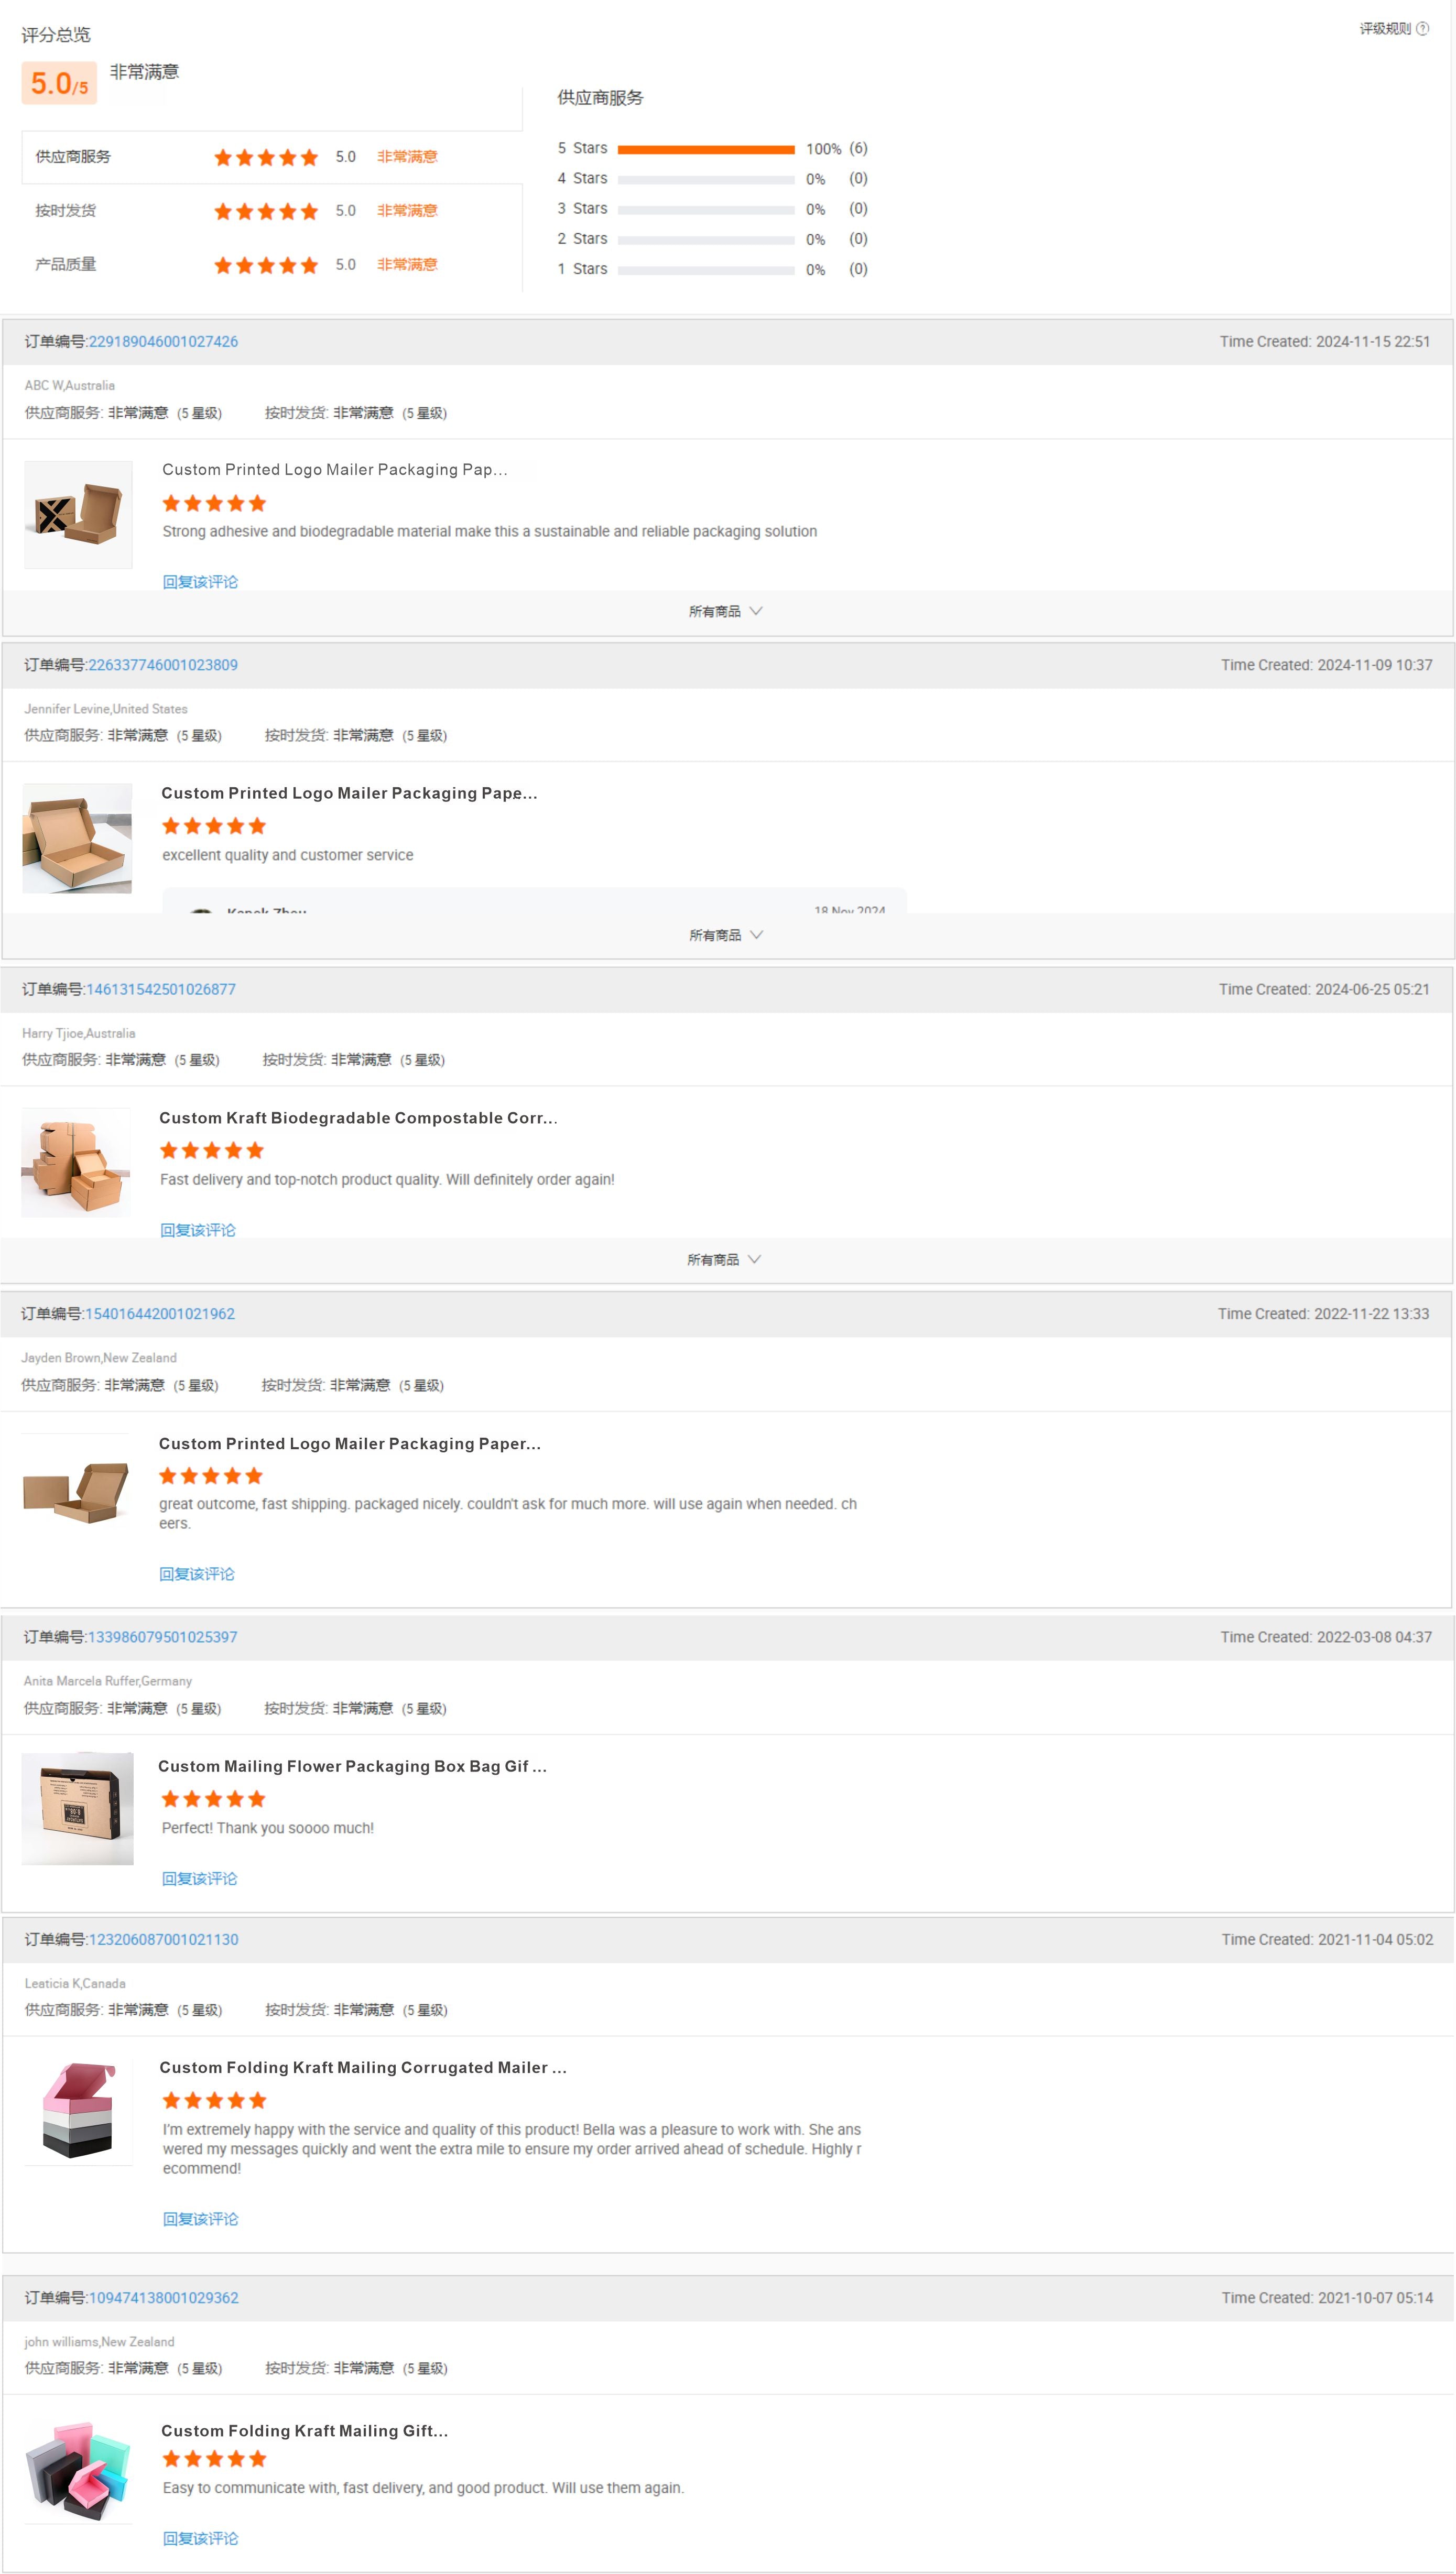Viewport: 1456px width, 2574px height.
Task: Expand all products under ABC W's order
Action: [725, 611]
